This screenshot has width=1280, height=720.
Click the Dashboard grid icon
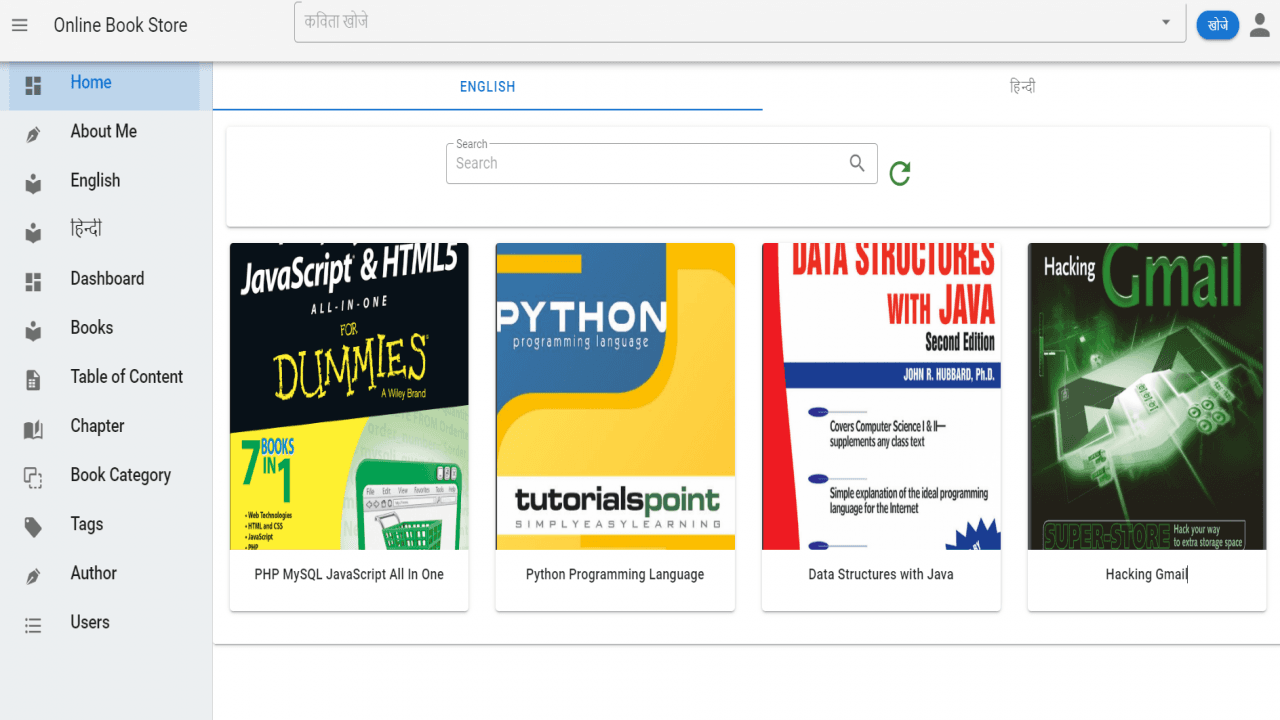[x=33, y=282]
